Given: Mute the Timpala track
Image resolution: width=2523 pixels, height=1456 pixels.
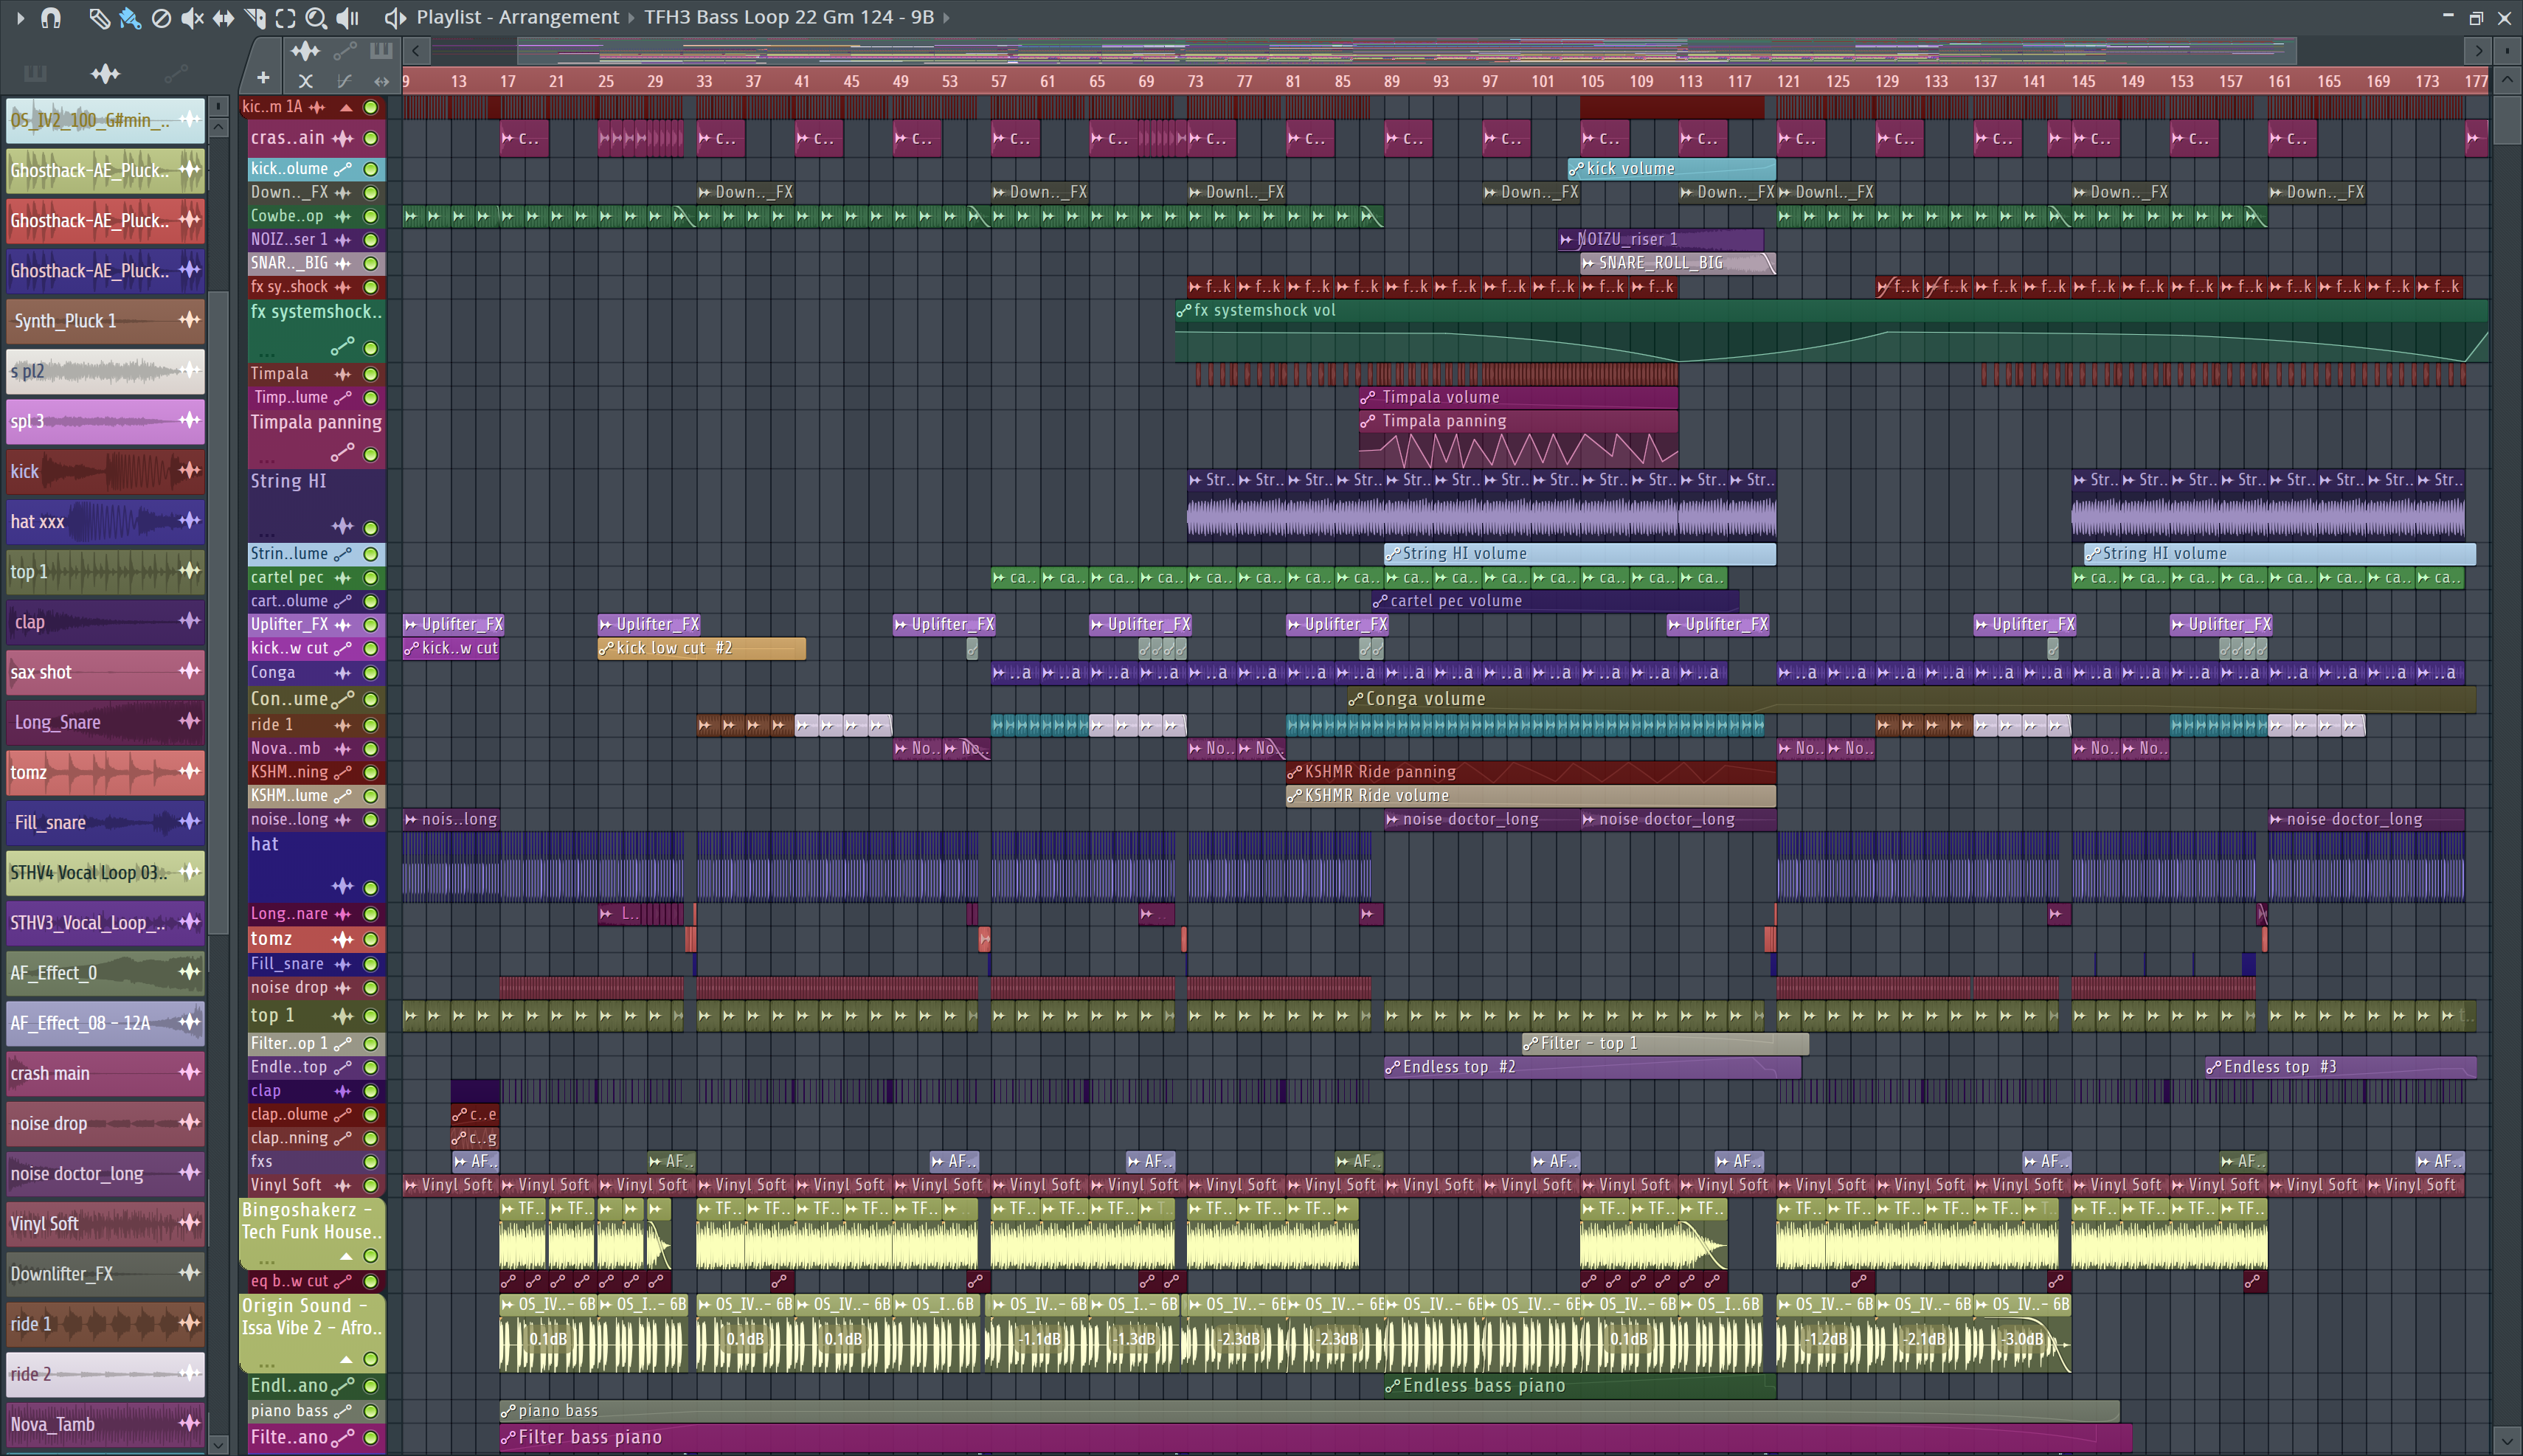Looking at the screenshot, I should coord(371,374).
